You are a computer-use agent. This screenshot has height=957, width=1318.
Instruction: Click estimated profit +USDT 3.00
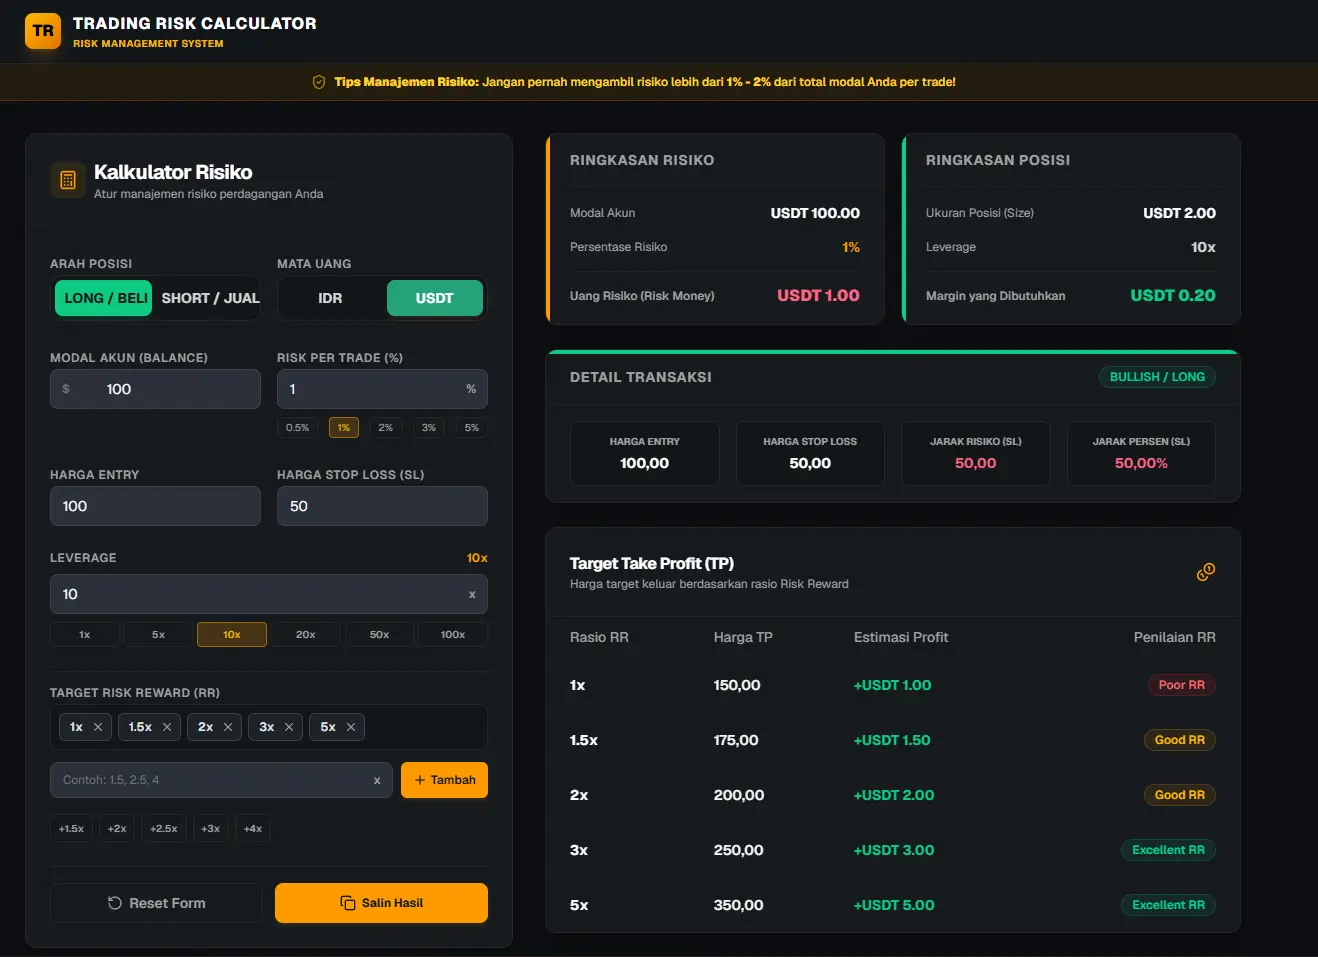(x=894, y=850)
